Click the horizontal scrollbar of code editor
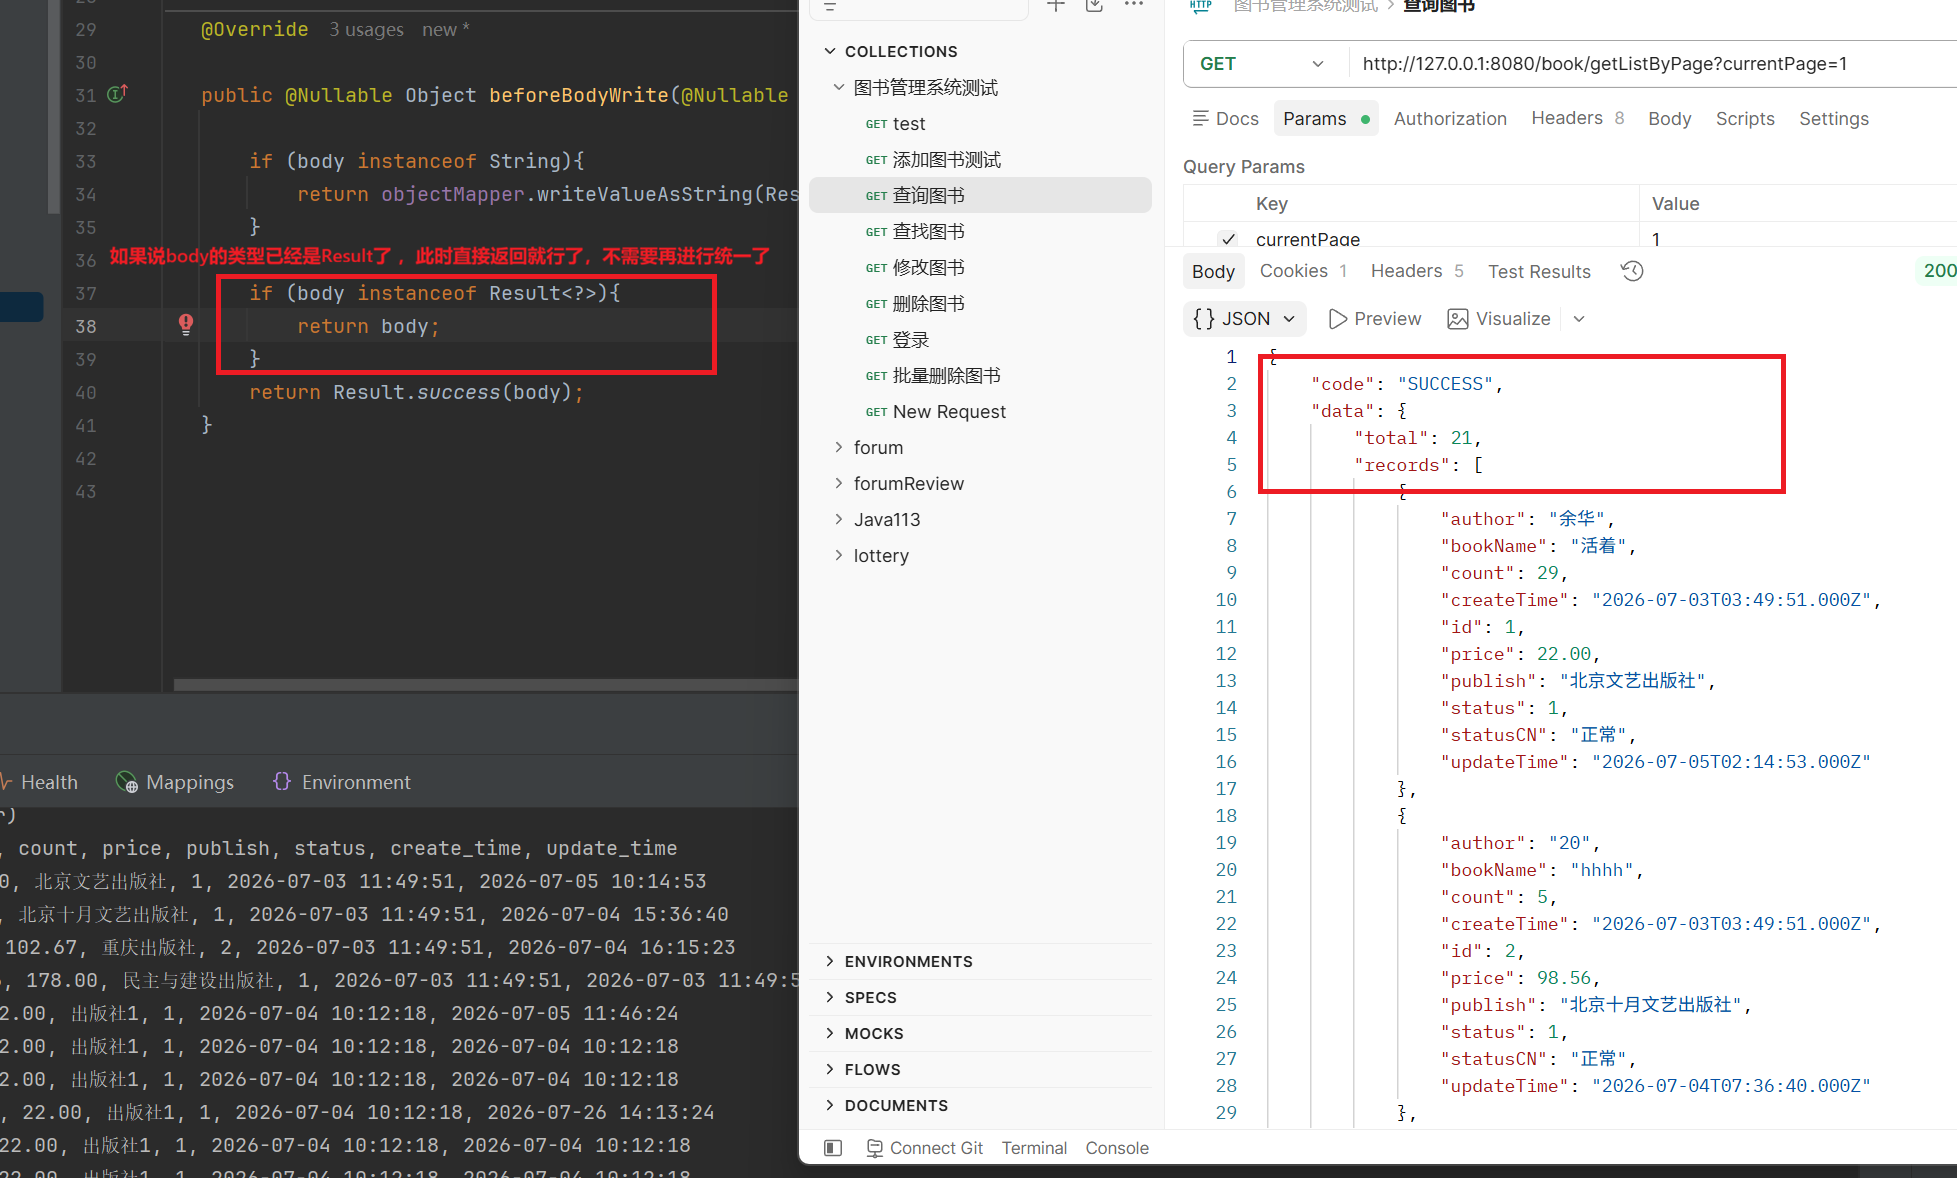The image size is (1957, 1178). click(486, 686)
